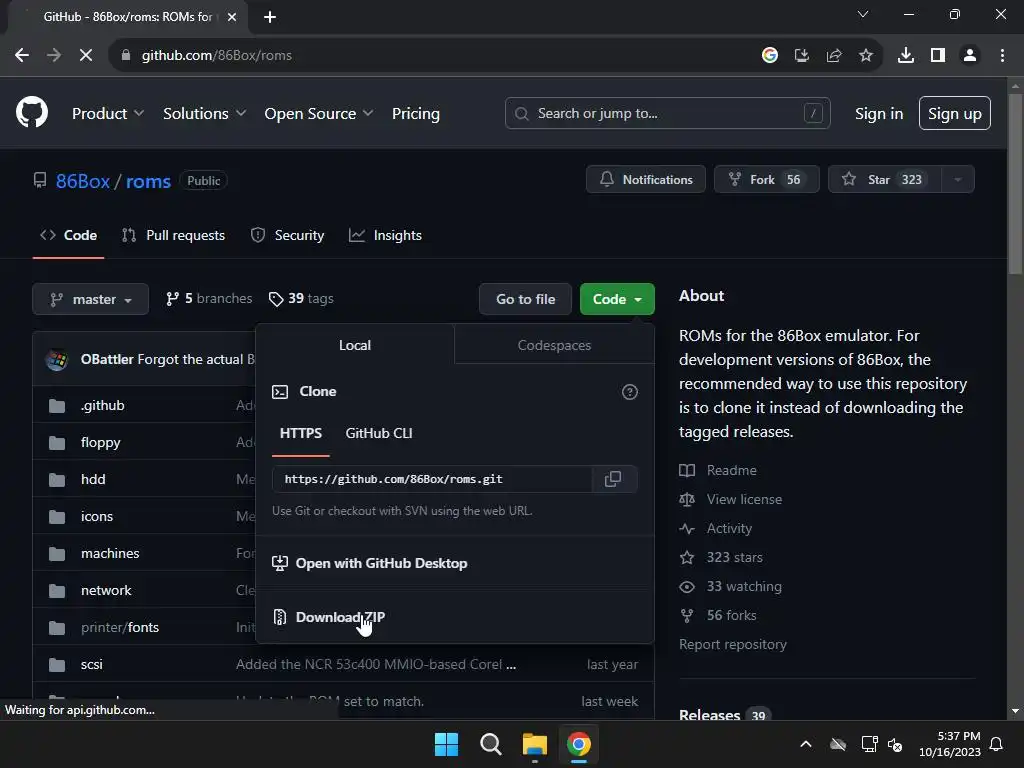
Task: Star the repository
Action: pyautogui.click(x=884, y=180)
